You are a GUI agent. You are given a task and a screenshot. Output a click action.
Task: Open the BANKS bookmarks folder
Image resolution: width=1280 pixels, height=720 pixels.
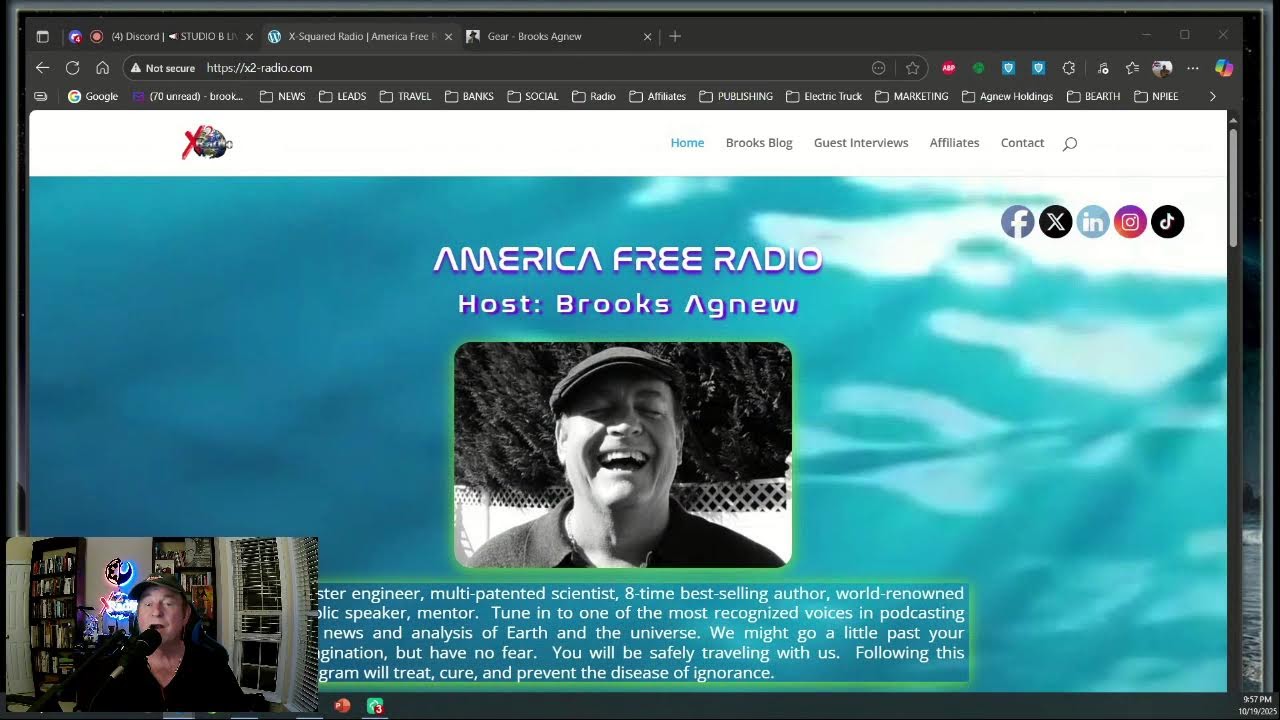click(469, 96)
